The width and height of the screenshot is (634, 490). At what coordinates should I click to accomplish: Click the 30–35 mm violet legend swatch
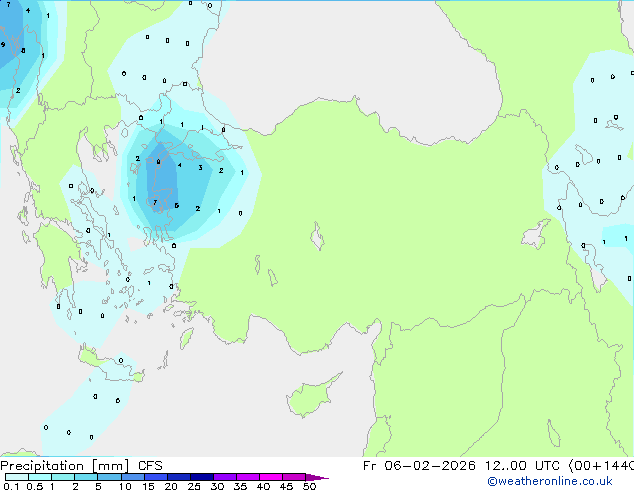click(x=225, y=477)
